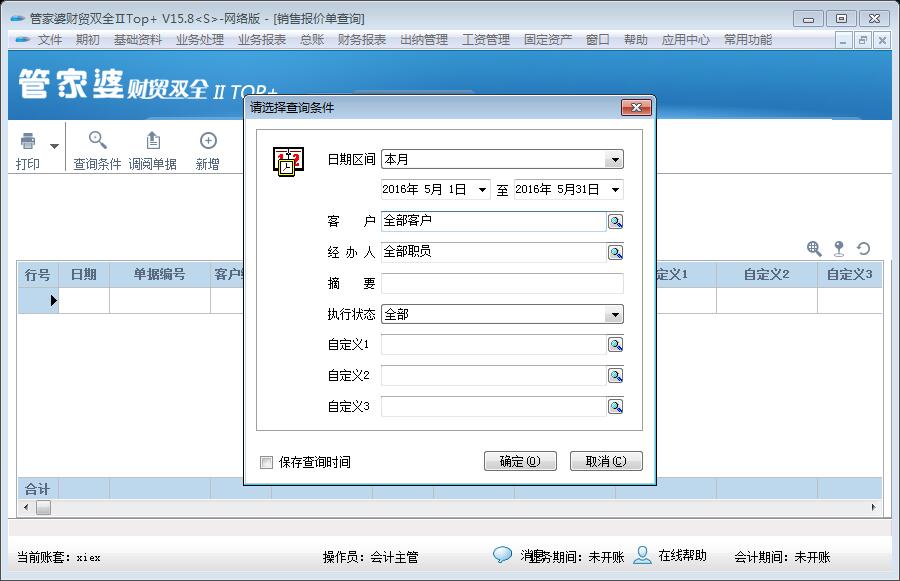Click 取消(C) cancel button
The image size is (900, 581).
pos(606,461)
